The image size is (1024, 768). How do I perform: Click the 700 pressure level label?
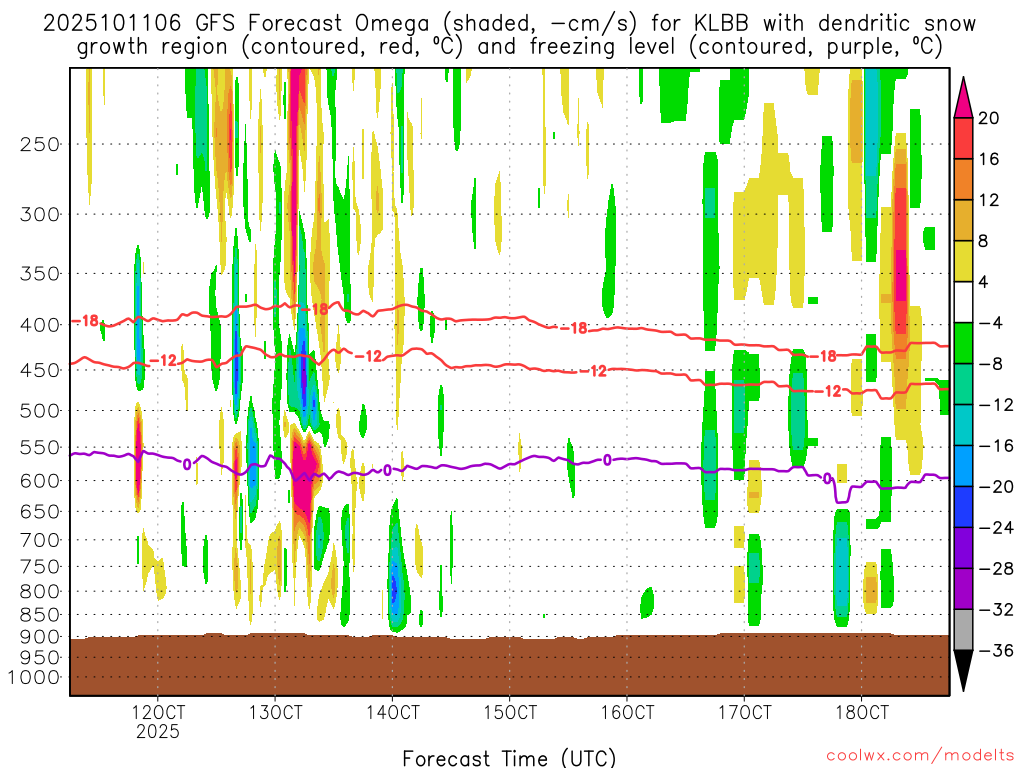click(x=40, y=540)
